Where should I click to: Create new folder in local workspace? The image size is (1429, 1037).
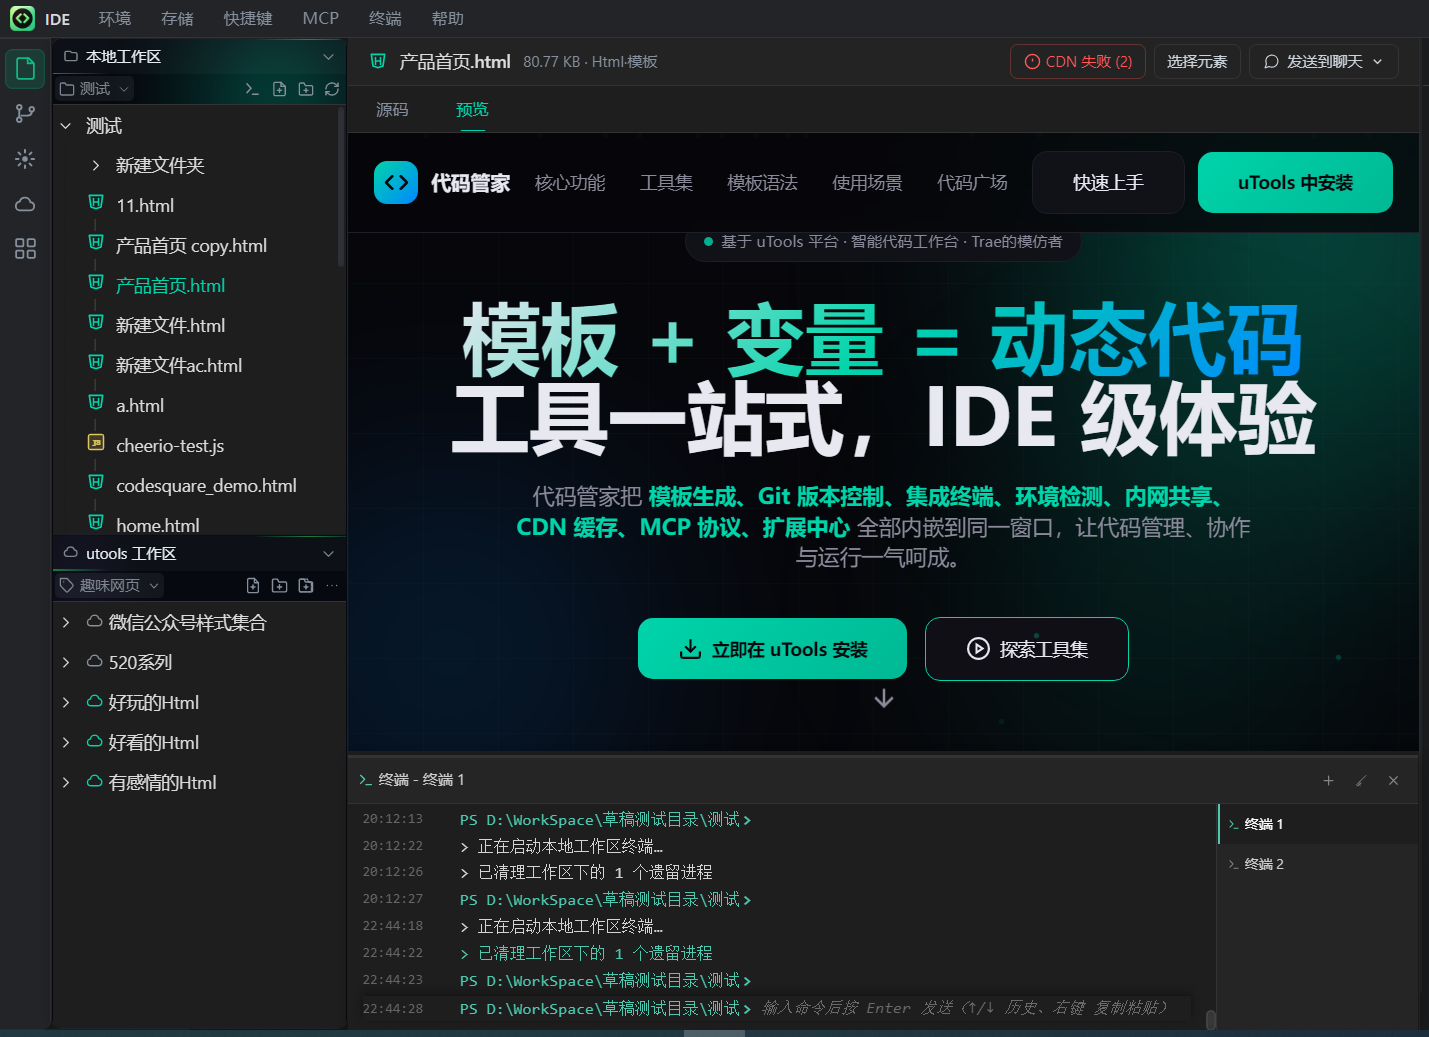coord(306,89)
